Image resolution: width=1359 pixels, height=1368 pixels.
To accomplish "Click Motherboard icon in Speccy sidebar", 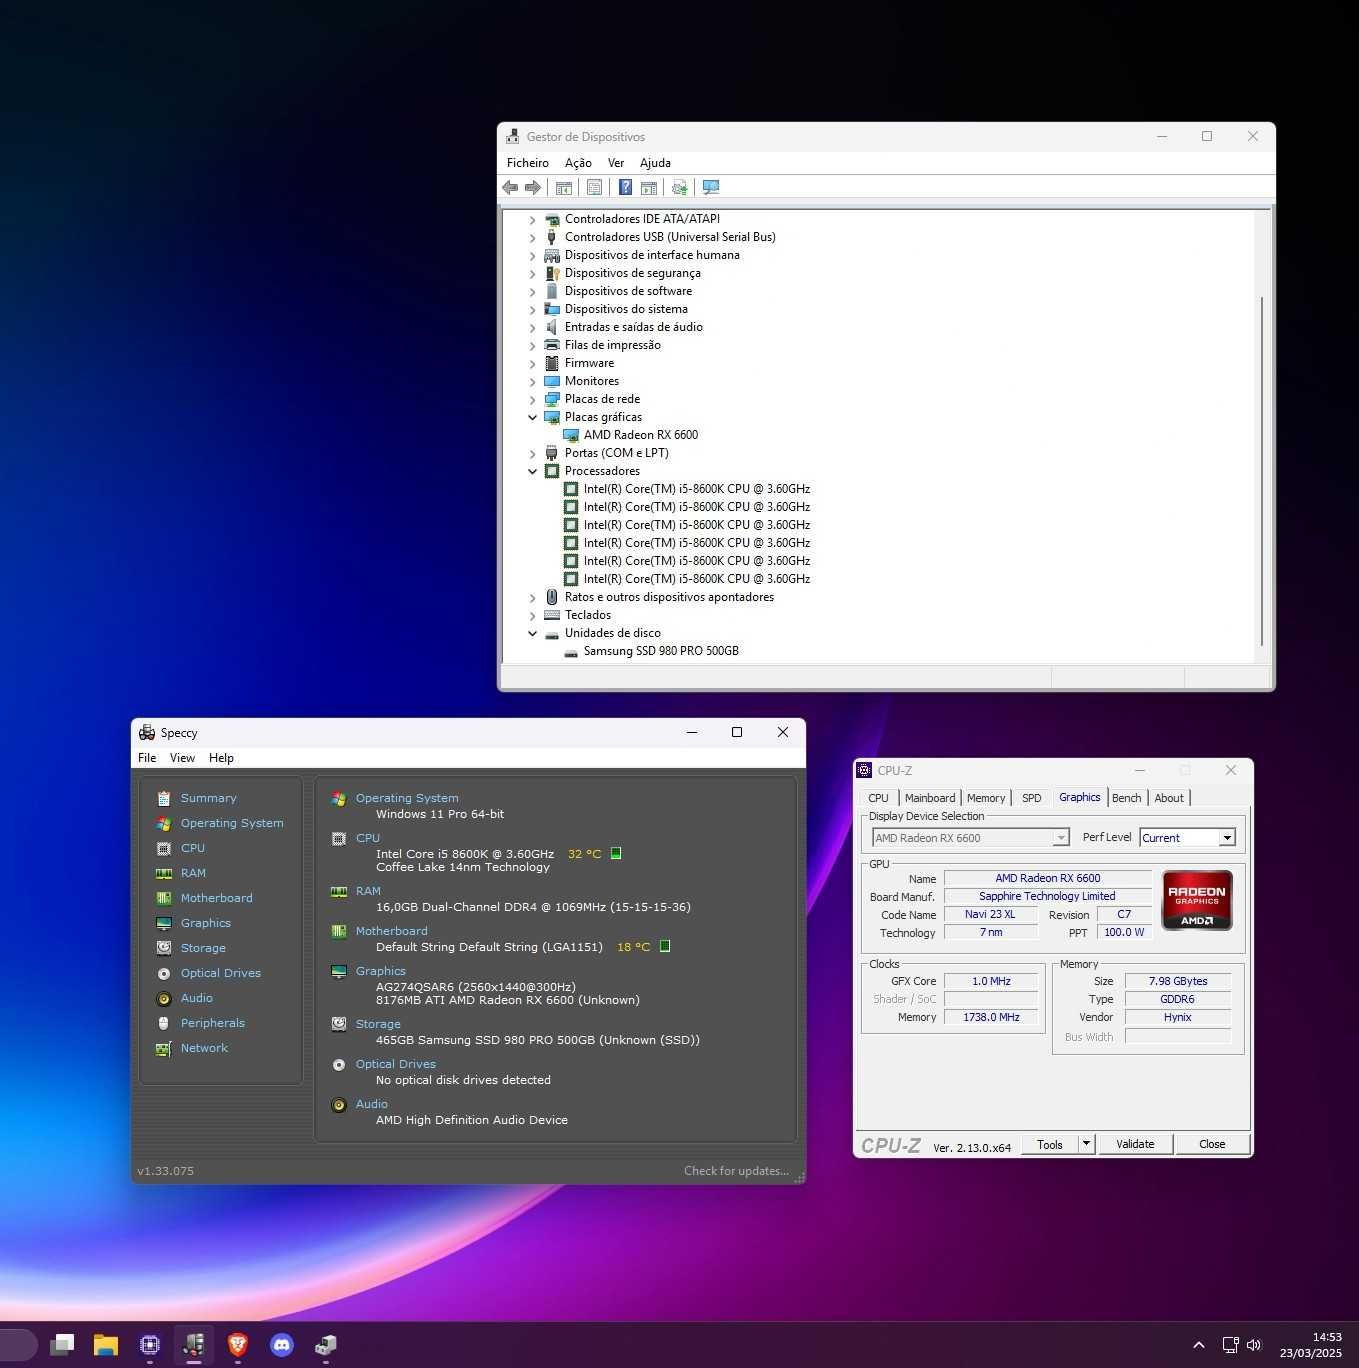I will 164,898.
